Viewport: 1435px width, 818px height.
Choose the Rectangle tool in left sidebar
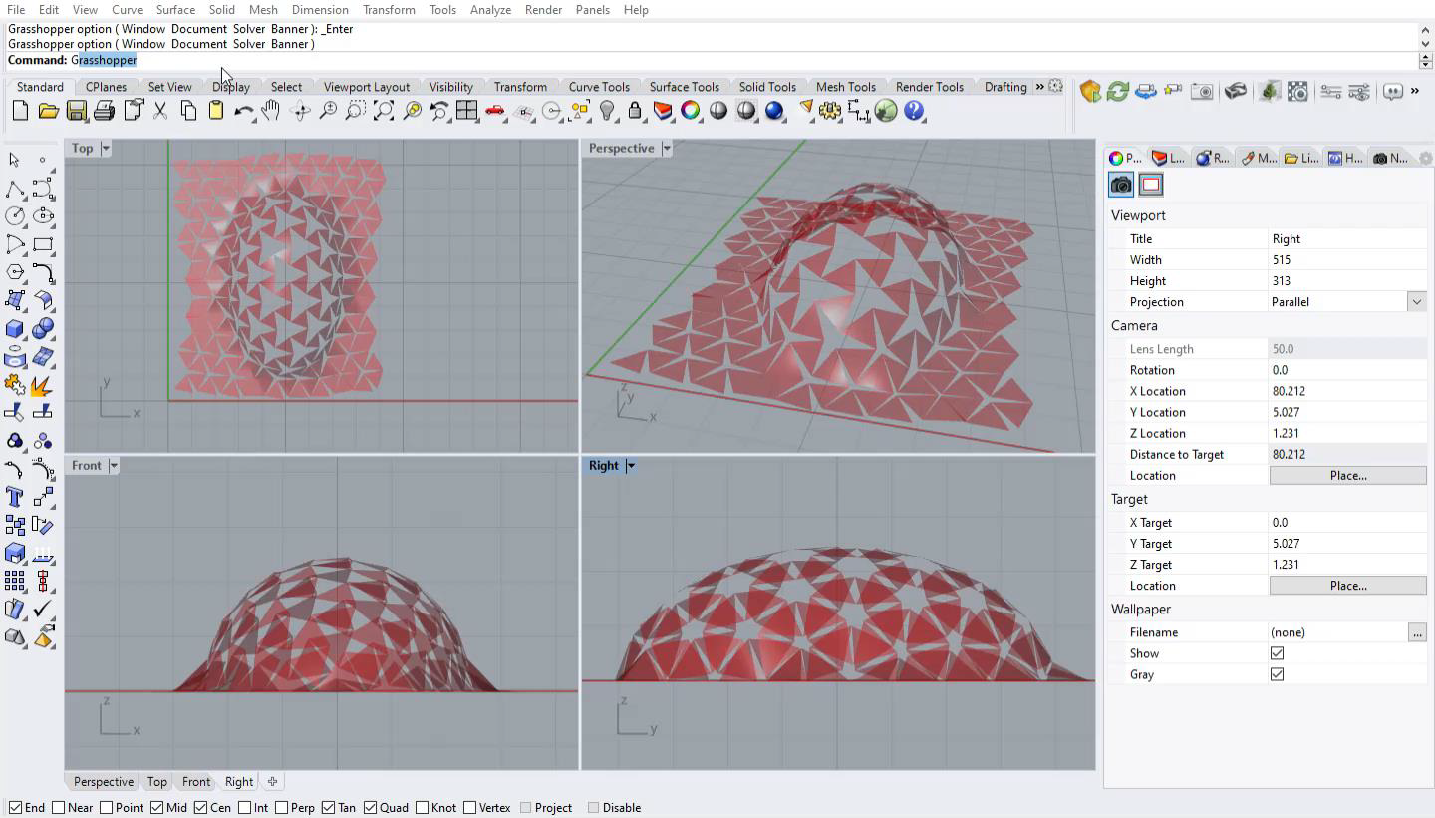(x=43, y=244)
